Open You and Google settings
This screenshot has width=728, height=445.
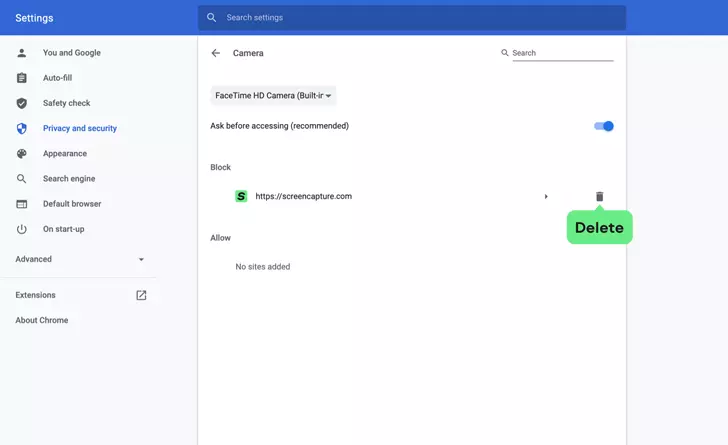(72, 53)
